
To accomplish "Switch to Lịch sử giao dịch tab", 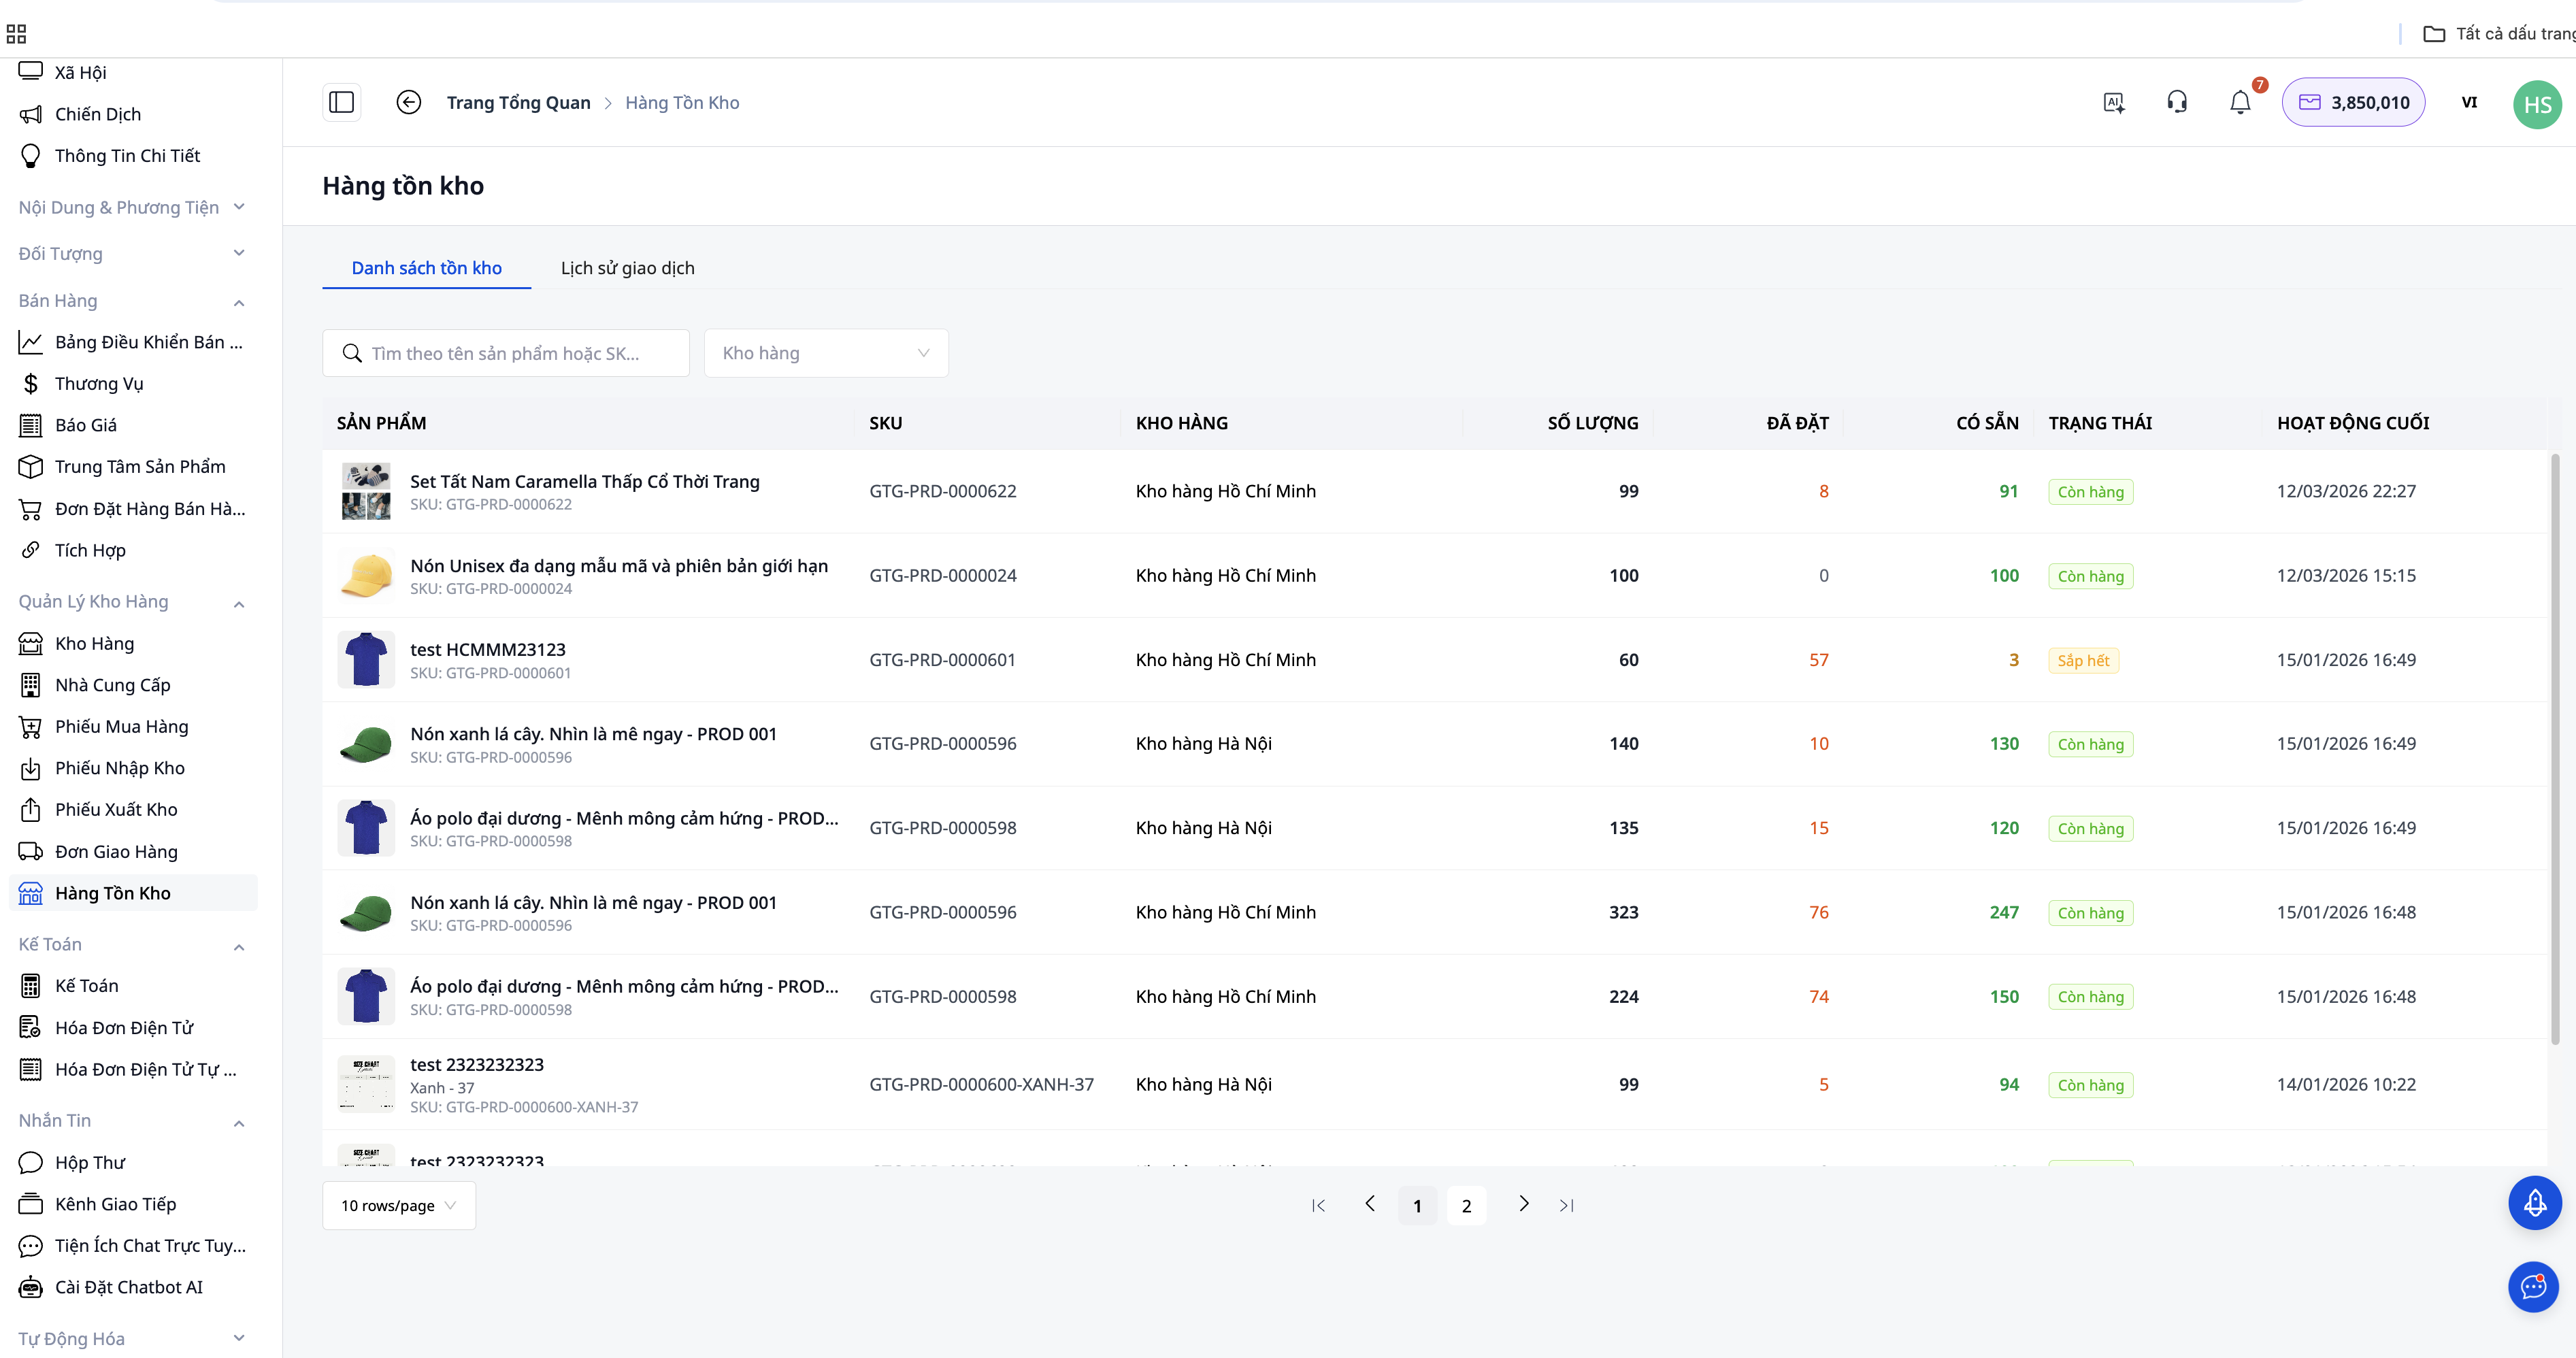I will pyautogui.click(x=627, y=268).
